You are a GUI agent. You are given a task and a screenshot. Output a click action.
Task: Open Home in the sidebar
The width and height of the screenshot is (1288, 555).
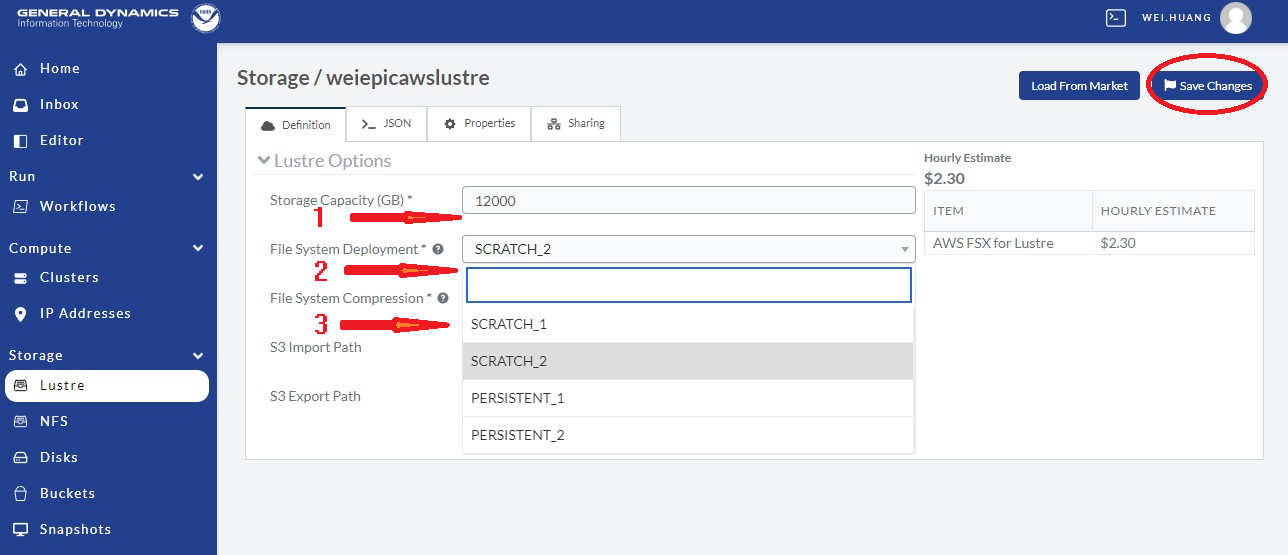[60, 69]
